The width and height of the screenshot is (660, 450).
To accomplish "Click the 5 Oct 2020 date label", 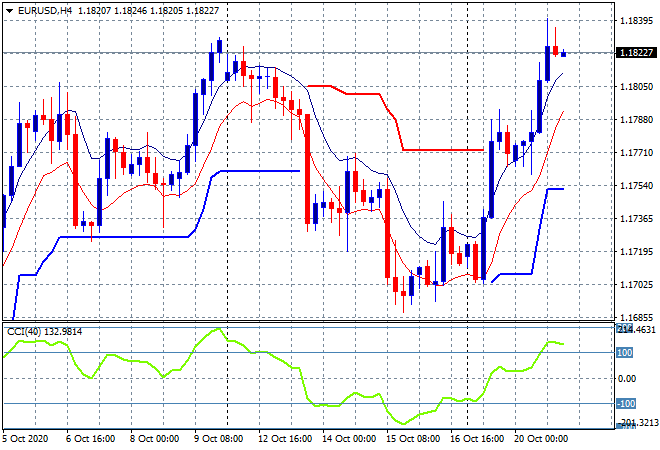I will (25, 439).
